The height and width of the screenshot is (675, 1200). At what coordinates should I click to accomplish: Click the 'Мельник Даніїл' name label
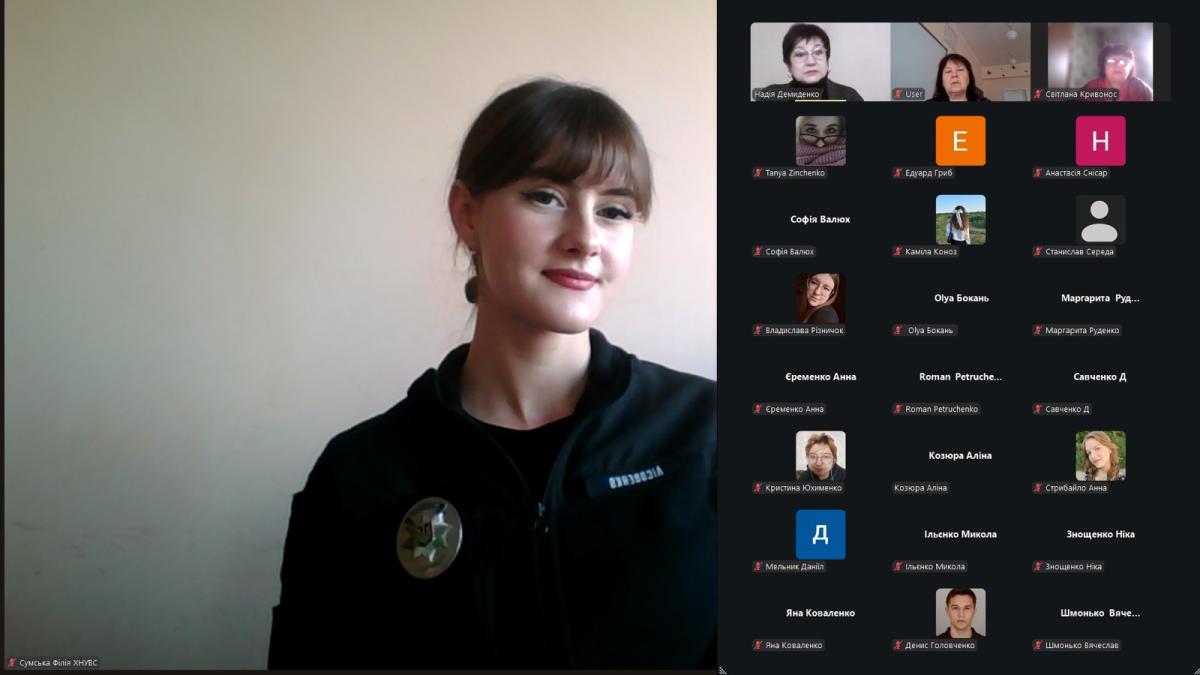click(x=794, y=566)
